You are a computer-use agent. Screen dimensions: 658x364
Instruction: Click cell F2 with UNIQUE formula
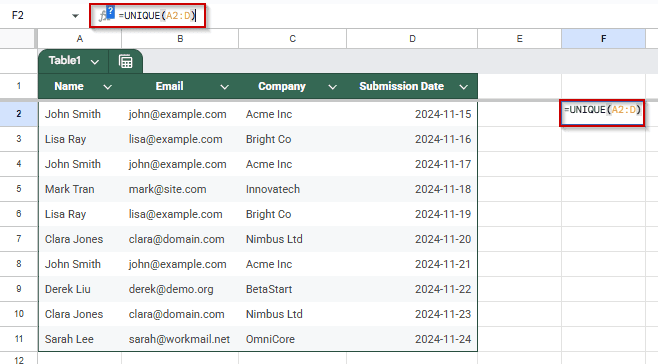coord(602,113)
